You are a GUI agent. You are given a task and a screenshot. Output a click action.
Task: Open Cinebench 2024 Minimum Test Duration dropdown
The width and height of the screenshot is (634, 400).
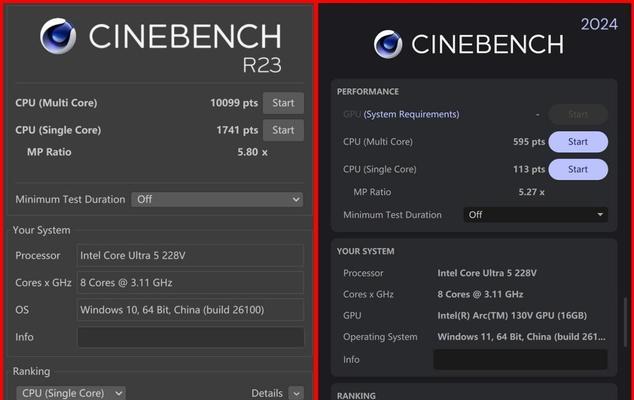point(535,215)
